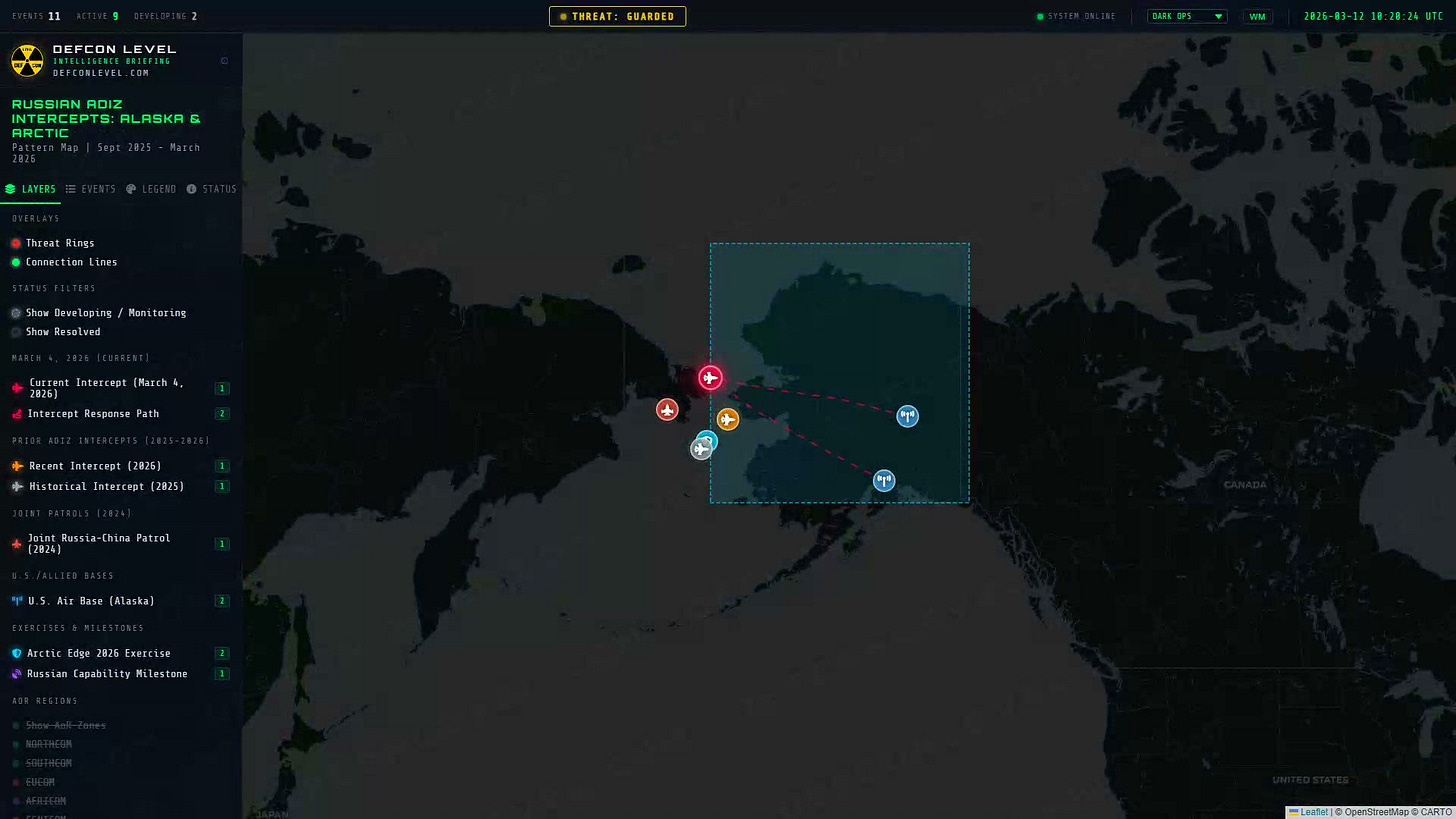Click the UTC timestamp in top bar
This screenshot has height=819, width=1456.
1373,16
